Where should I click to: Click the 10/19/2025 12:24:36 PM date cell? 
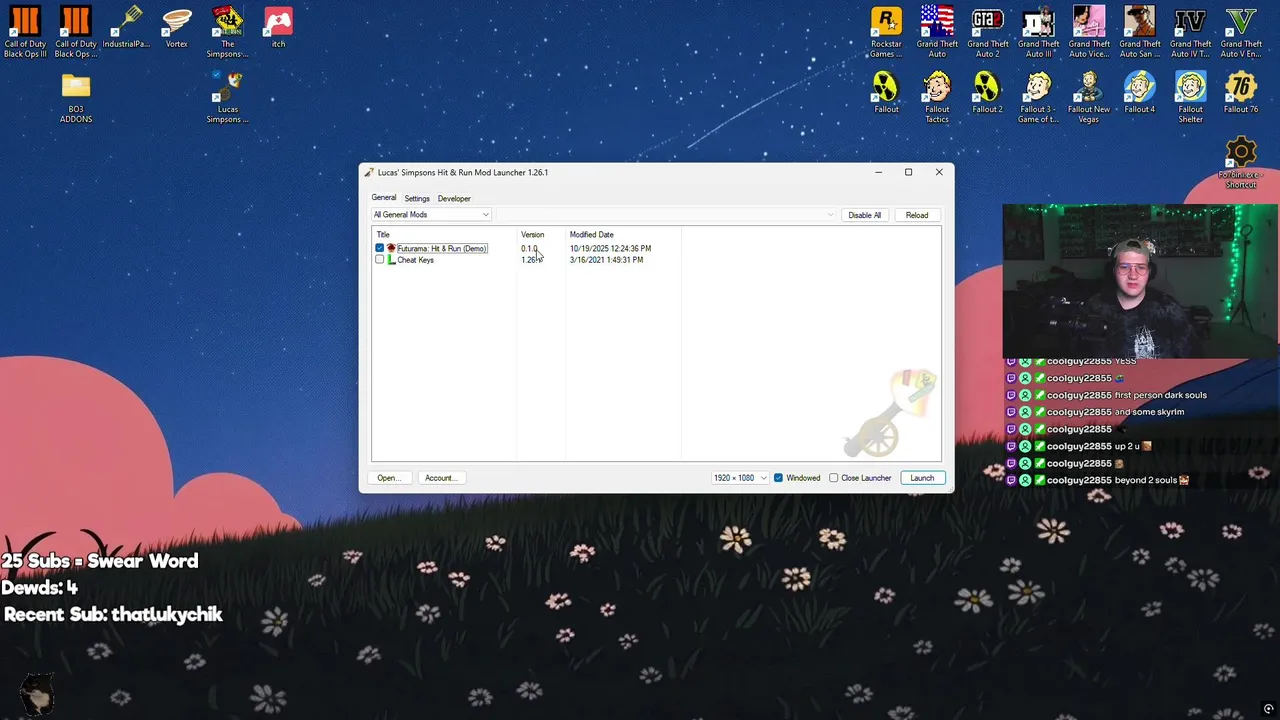tap(610, 248)
